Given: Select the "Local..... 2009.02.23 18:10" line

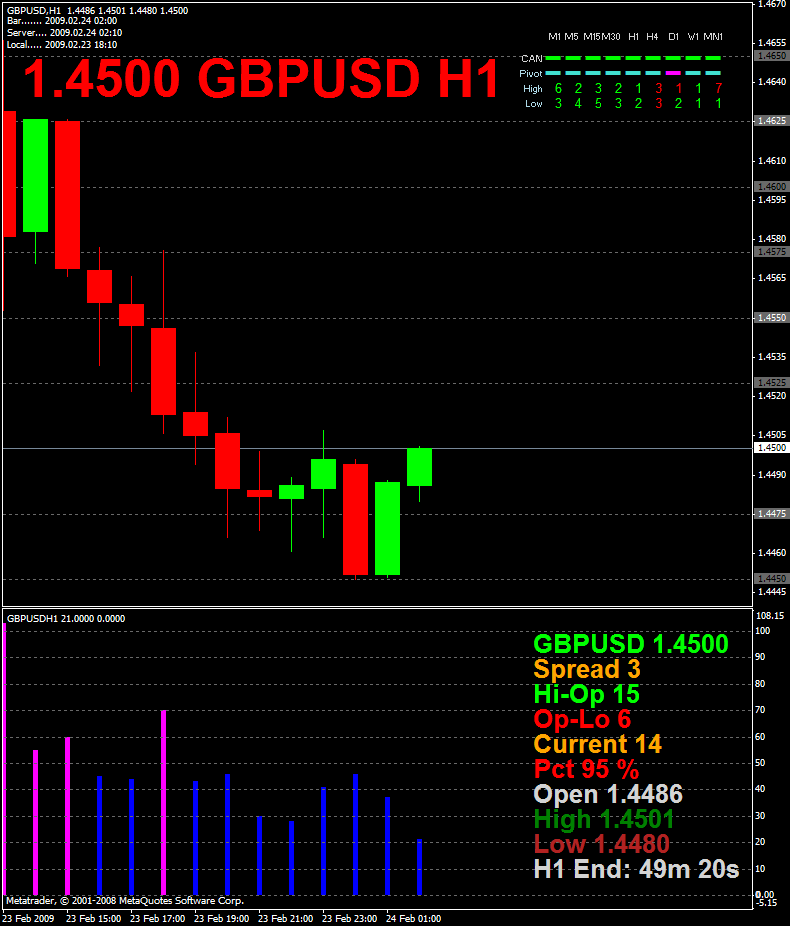Looking at the screenshot, I should [x=62, y=45].
